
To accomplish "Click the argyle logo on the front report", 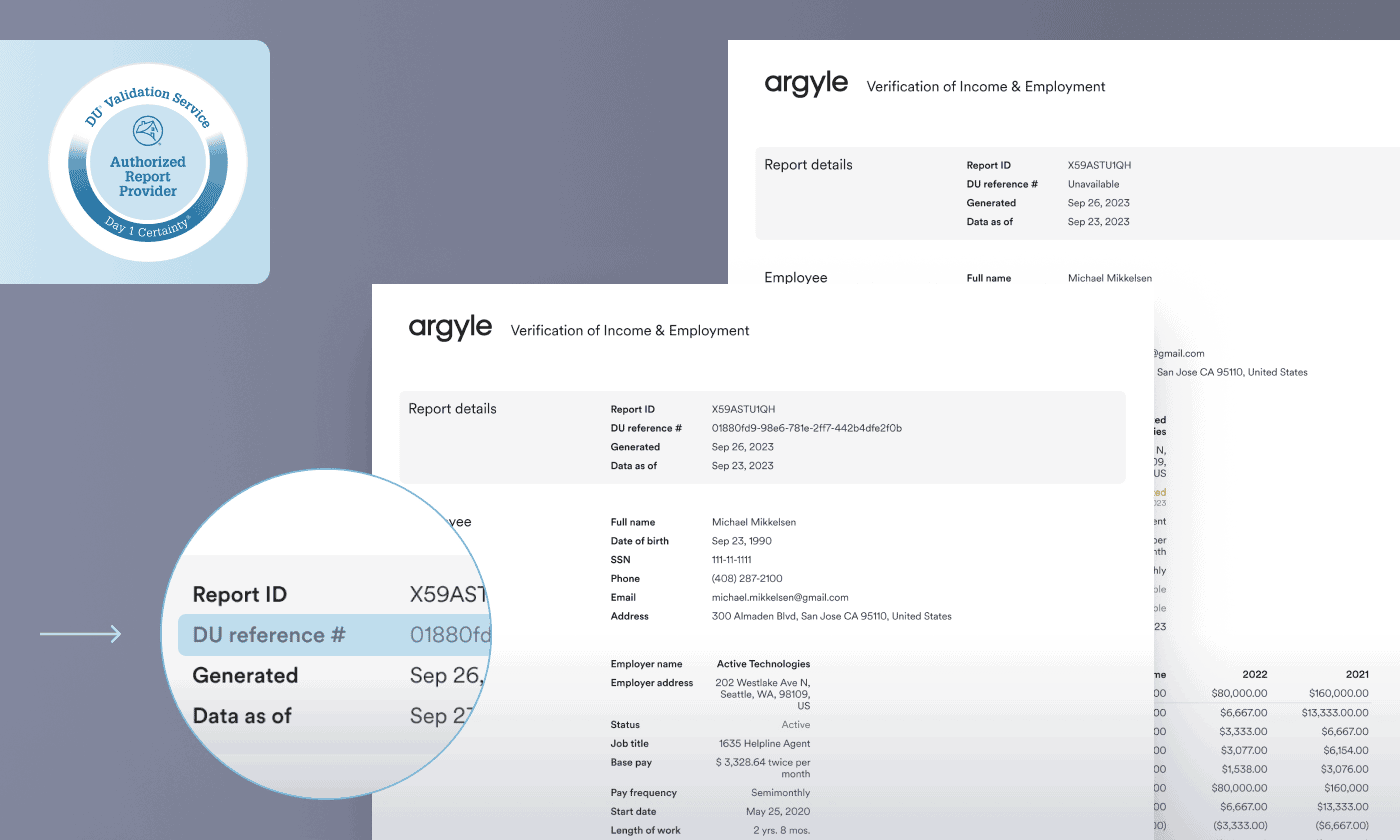I will tap(450, 328).
